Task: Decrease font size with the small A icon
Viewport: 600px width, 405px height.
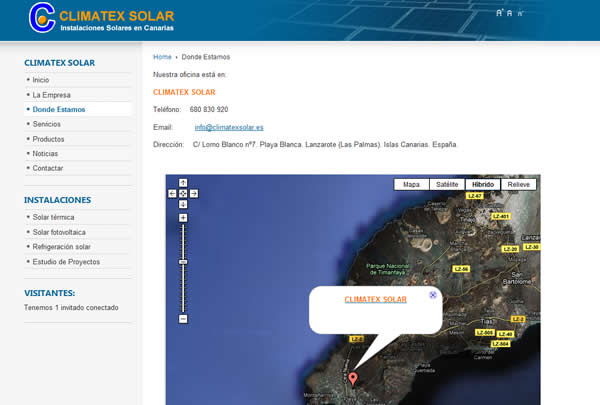Action: (520, 13)
